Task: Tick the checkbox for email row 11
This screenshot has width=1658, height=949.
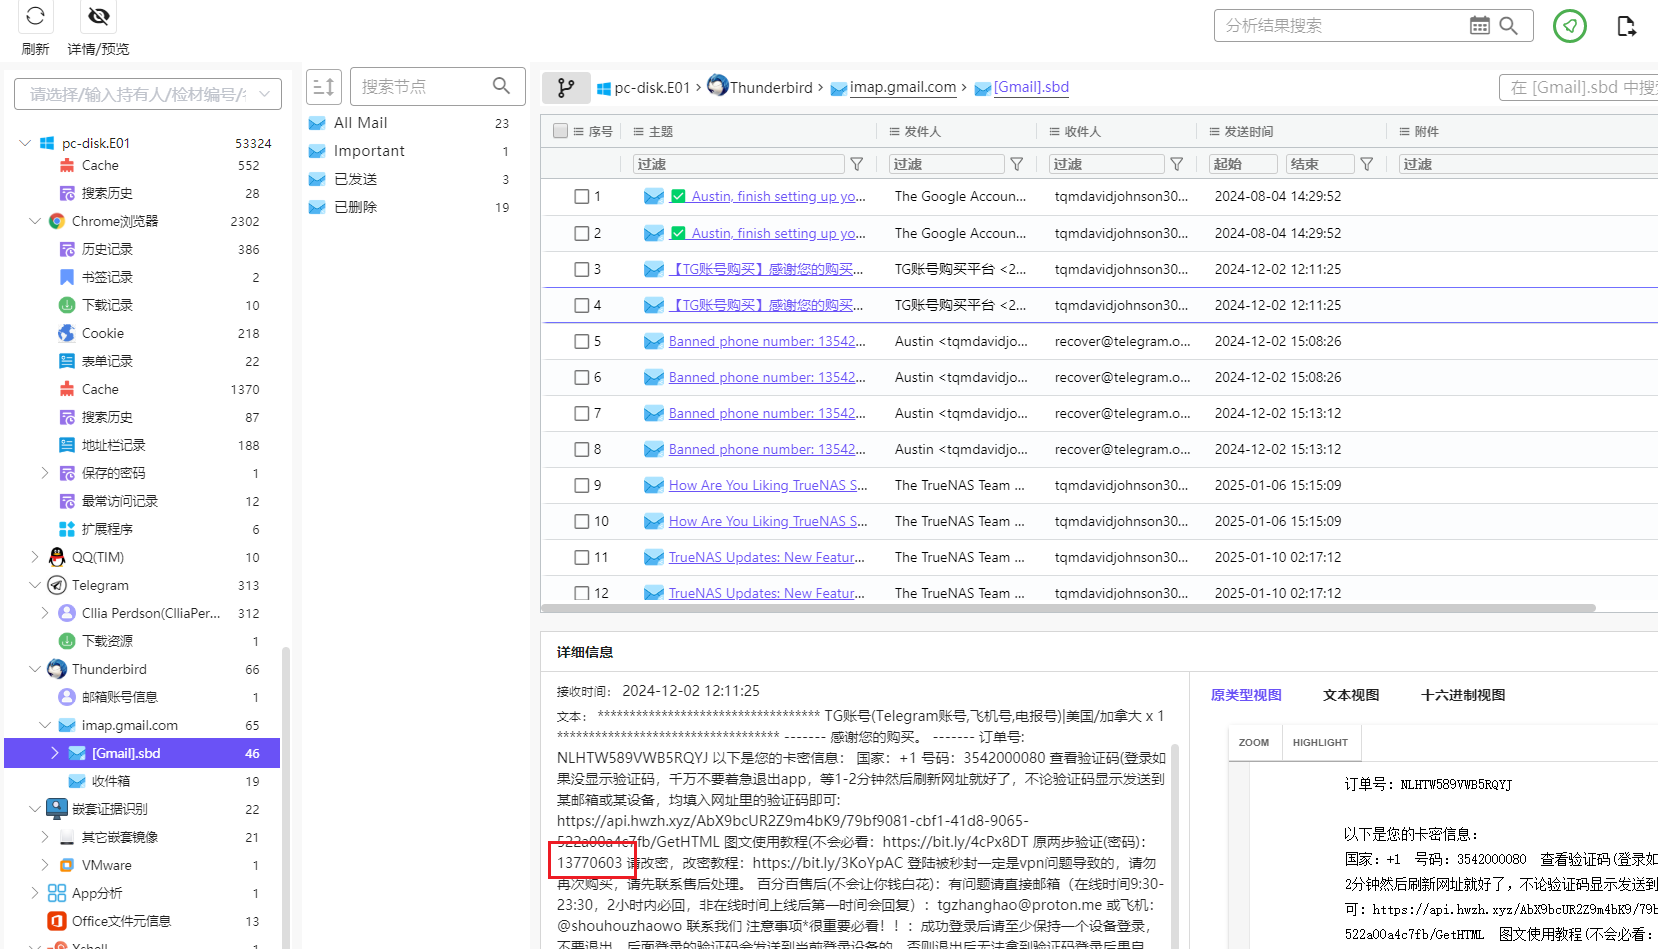Action: click(x=582, y=557)
